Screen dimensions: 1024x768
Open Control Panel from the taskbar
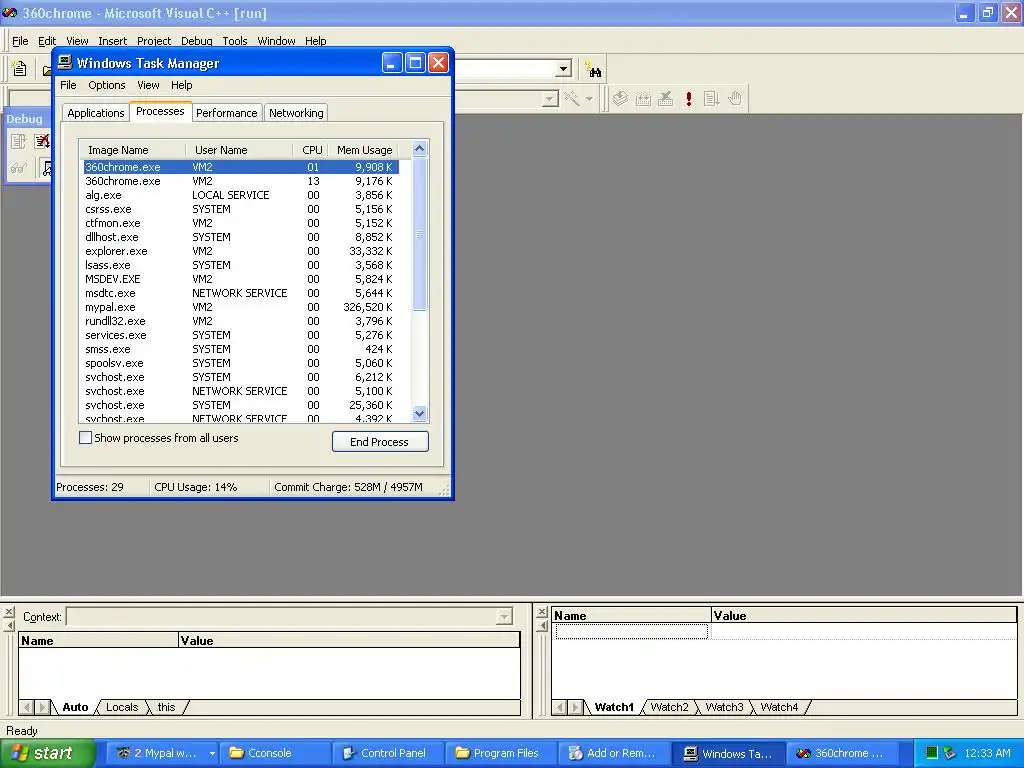(x=389, y=753)
